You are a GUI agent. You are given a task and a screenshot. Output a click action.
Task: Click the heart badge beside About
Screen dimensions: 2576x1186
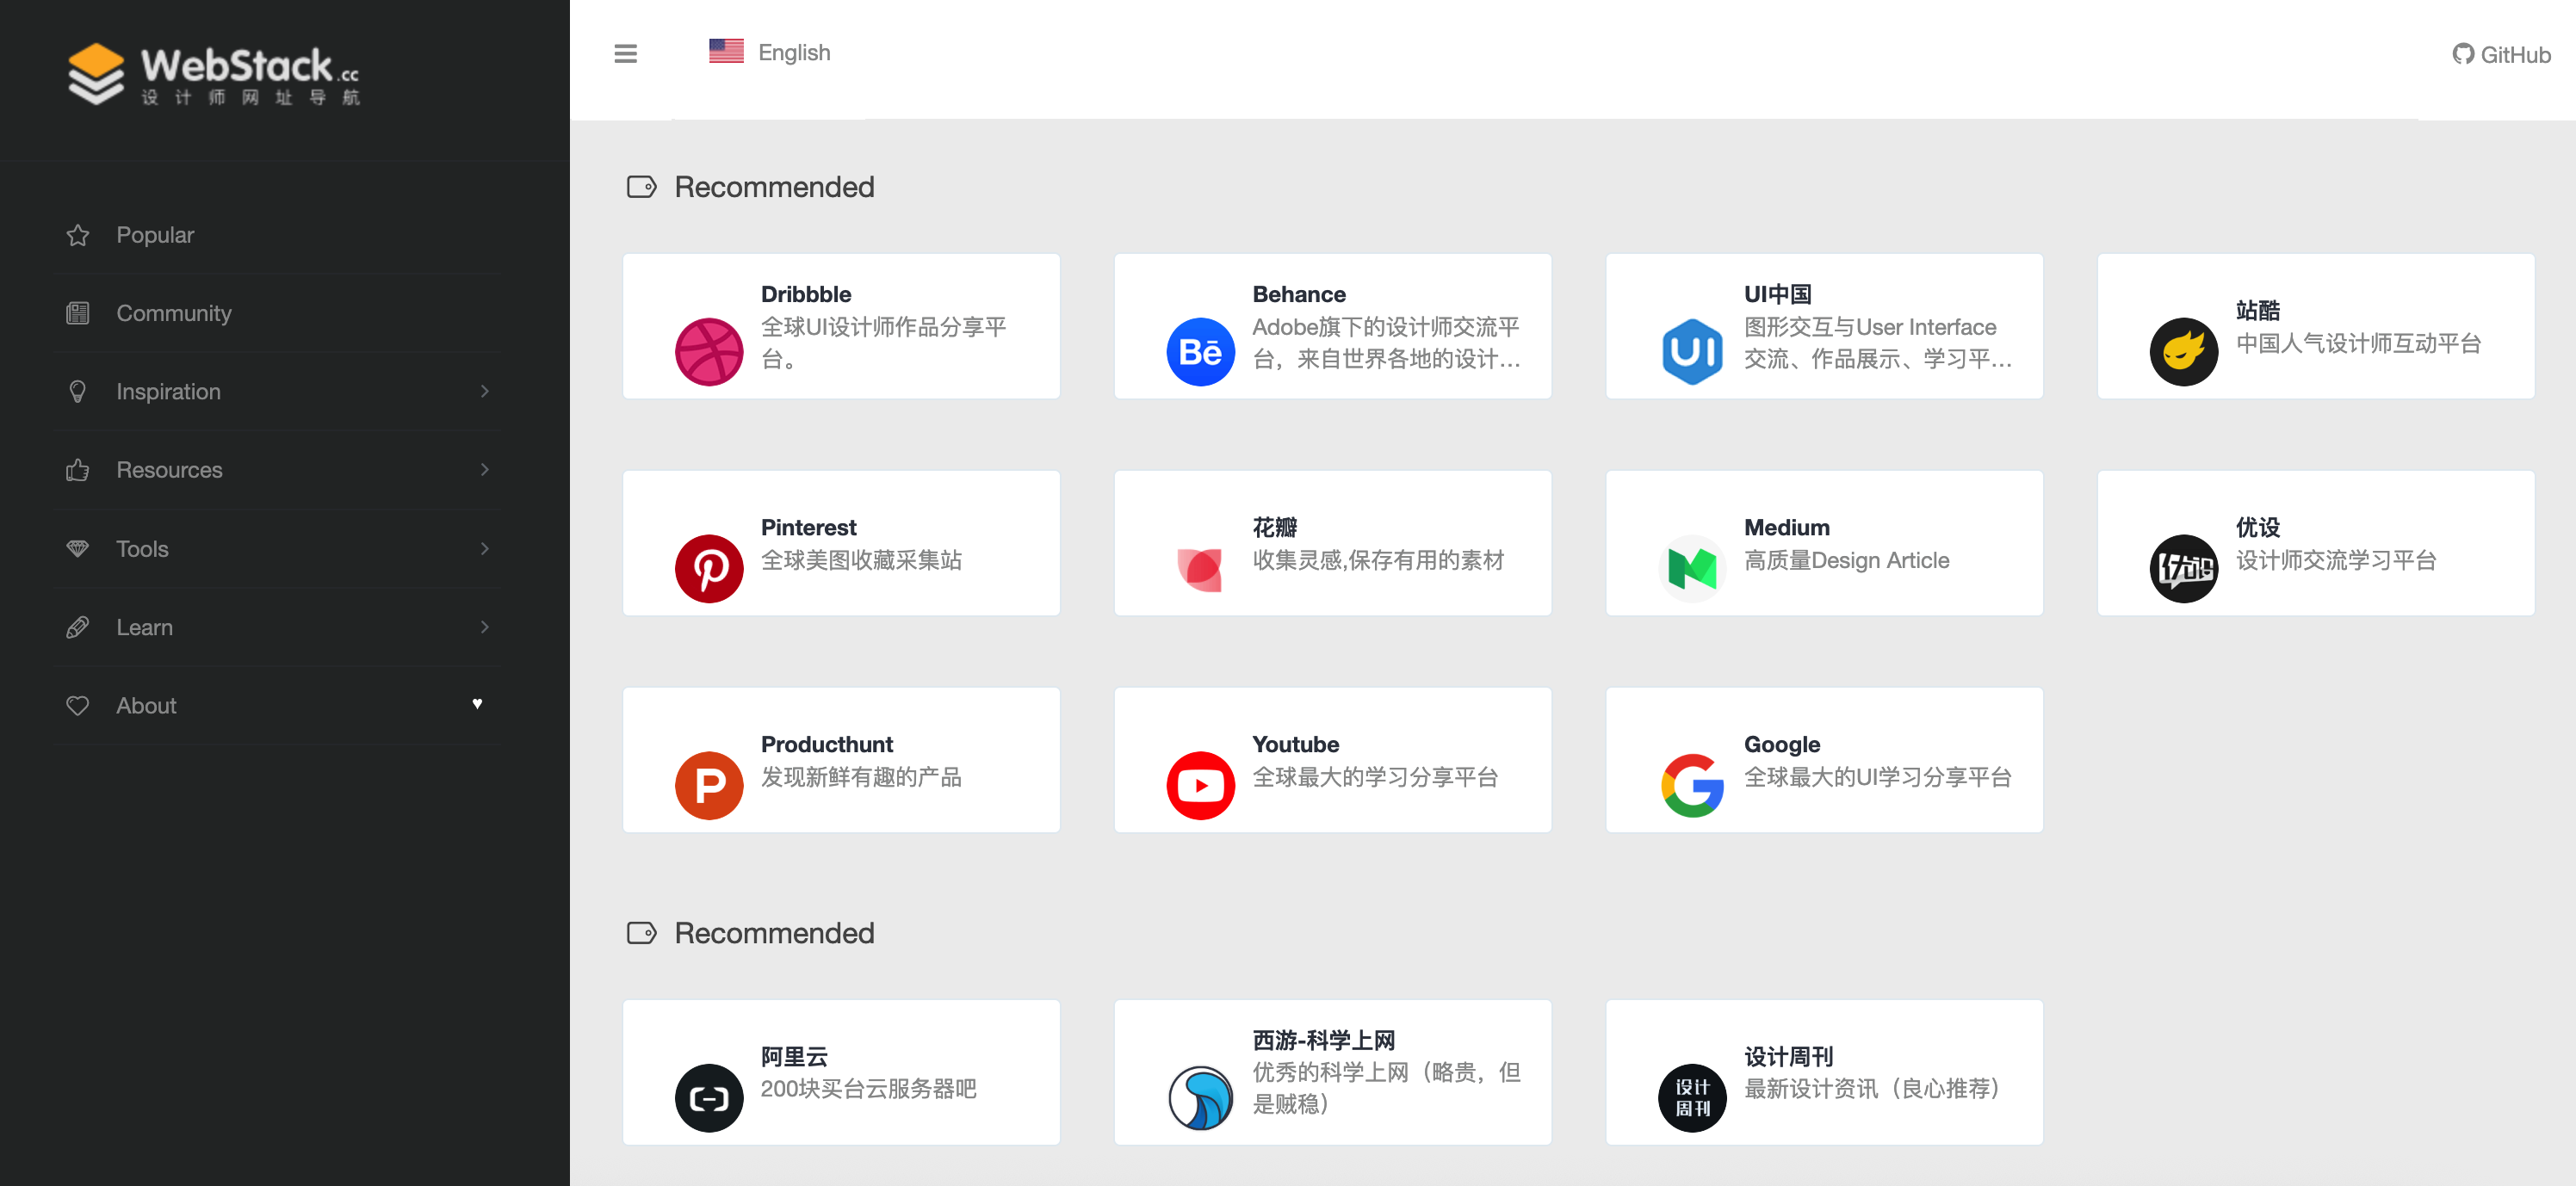[x=477, y=704]
